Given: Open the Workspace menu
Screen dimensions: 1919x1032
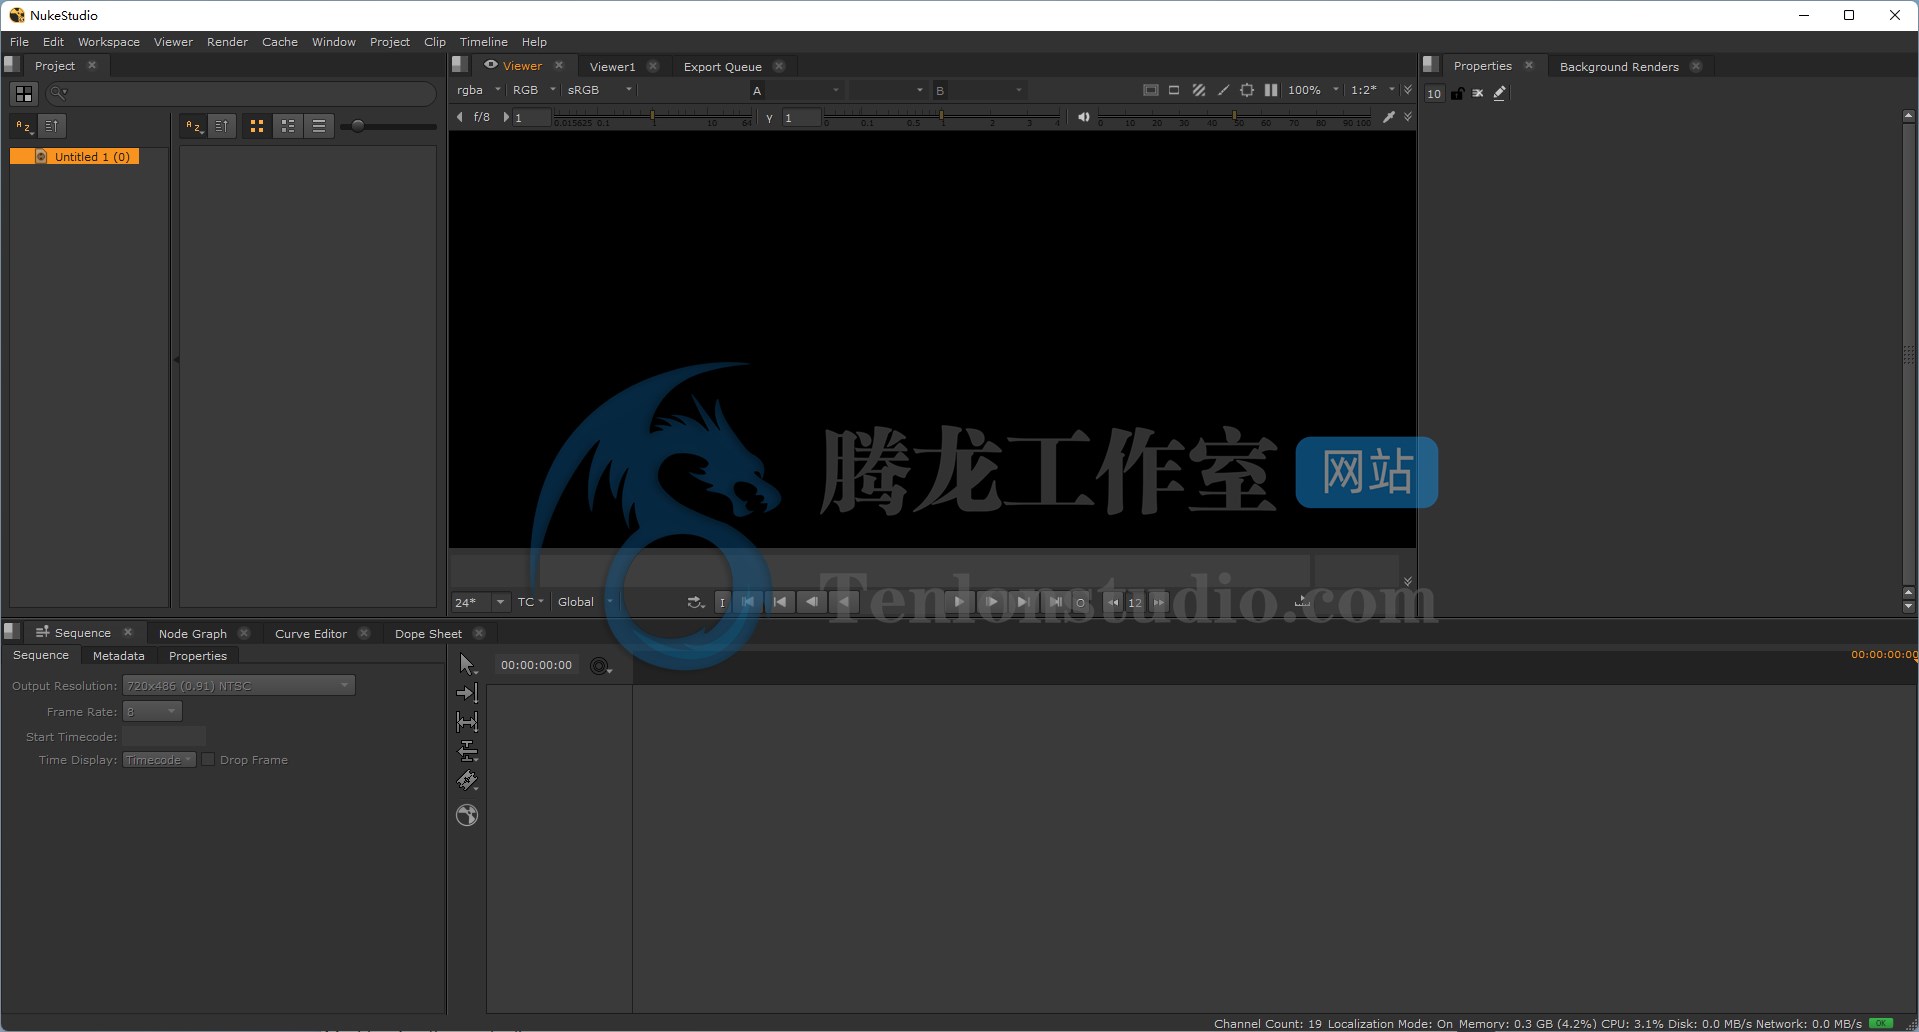Looking at the screenshot, I should point(109,42).
